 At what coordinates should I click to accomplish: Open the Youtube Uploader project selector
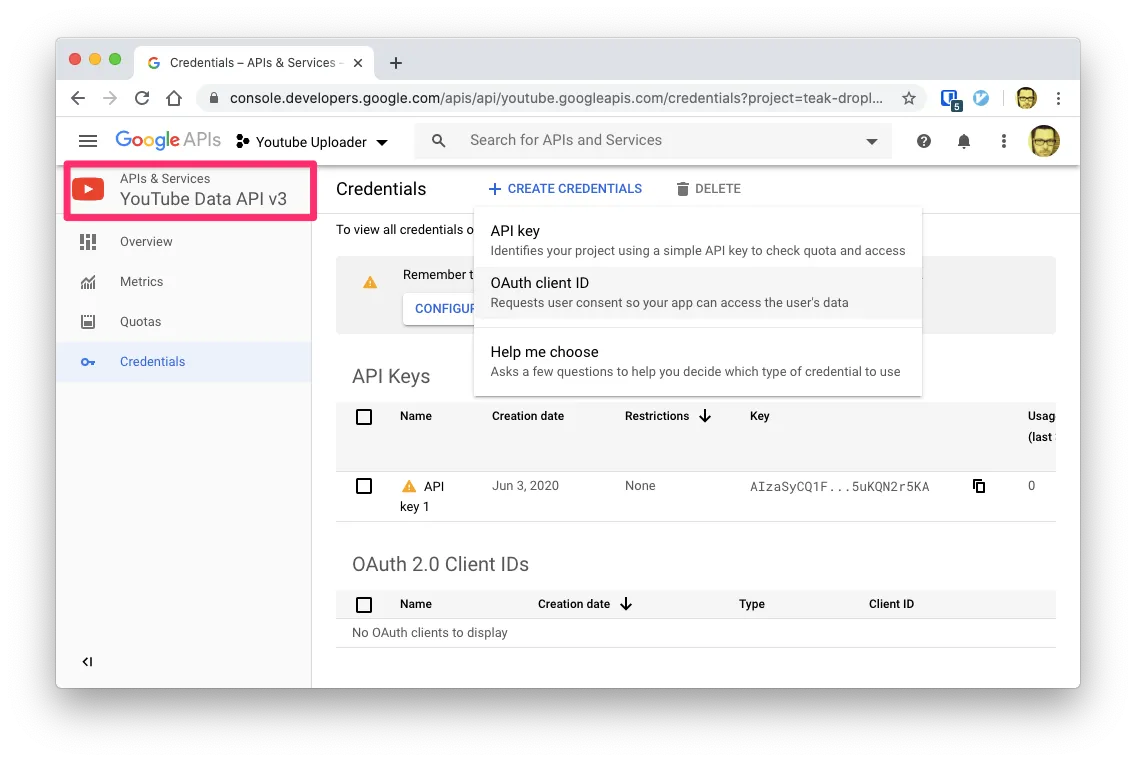pos(312,142)
